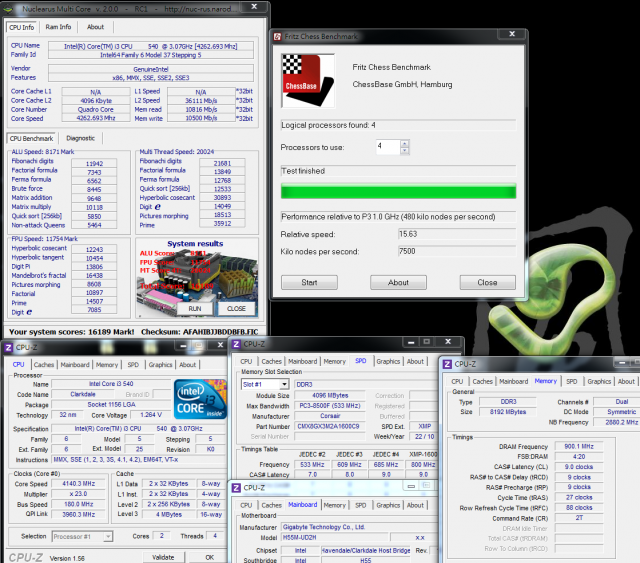Click the CPU-Z icon of the SPD window
This screenshot has width=640, height=563.
pos(236,344)
